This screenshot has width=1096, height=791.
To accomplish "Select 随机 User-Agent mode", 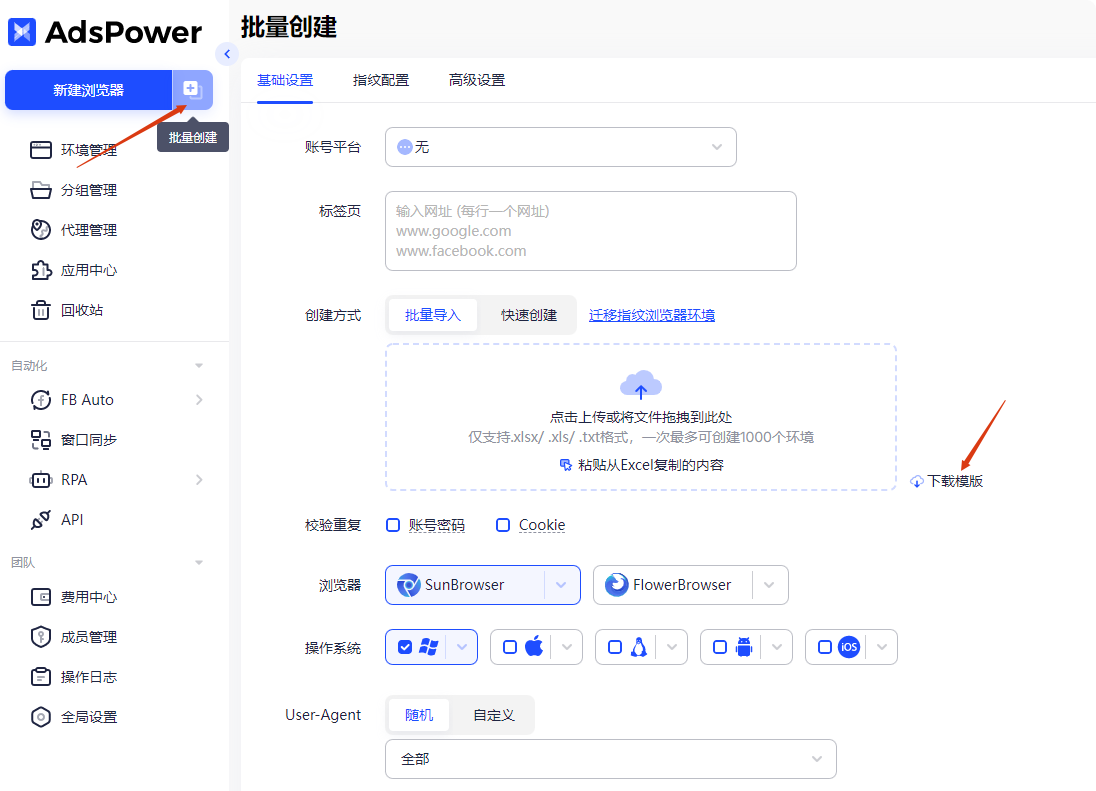I will [419, 715].
